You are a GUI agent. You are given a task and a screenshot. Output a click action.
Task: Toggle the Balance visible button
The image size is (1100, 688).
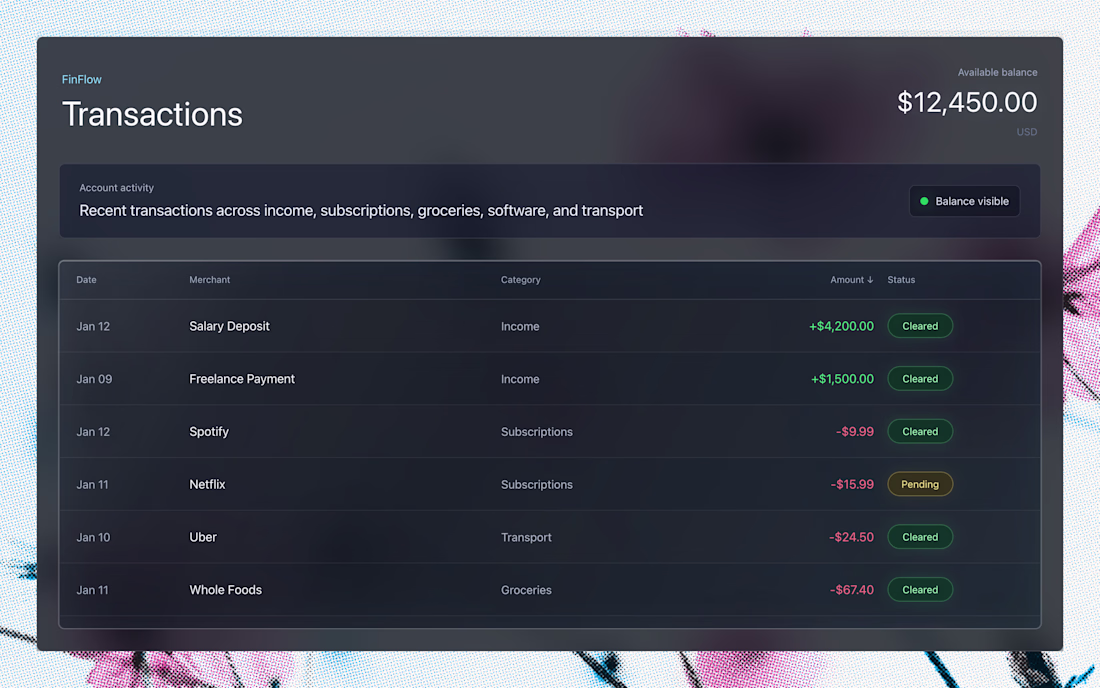pos(964,201)
